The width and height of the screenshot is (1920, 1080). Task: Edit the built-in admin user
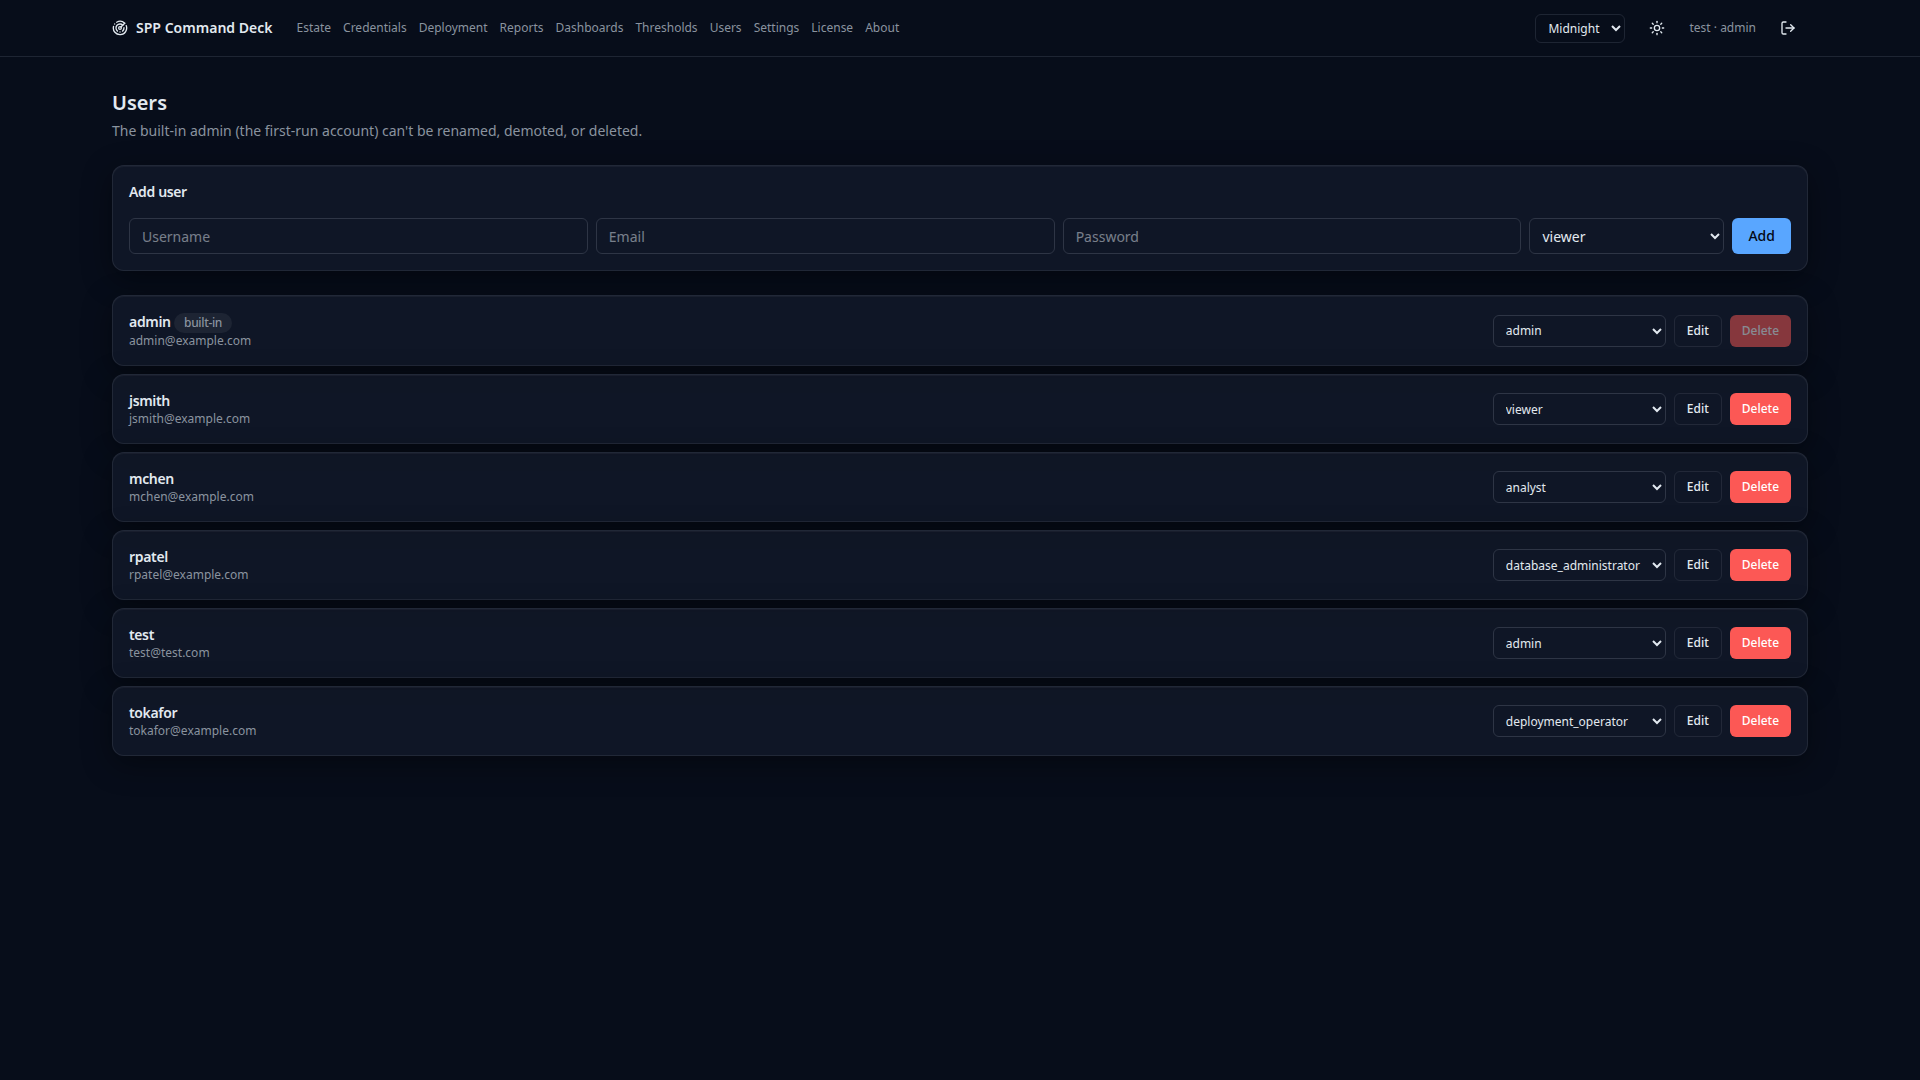[x=1698, y=331]
